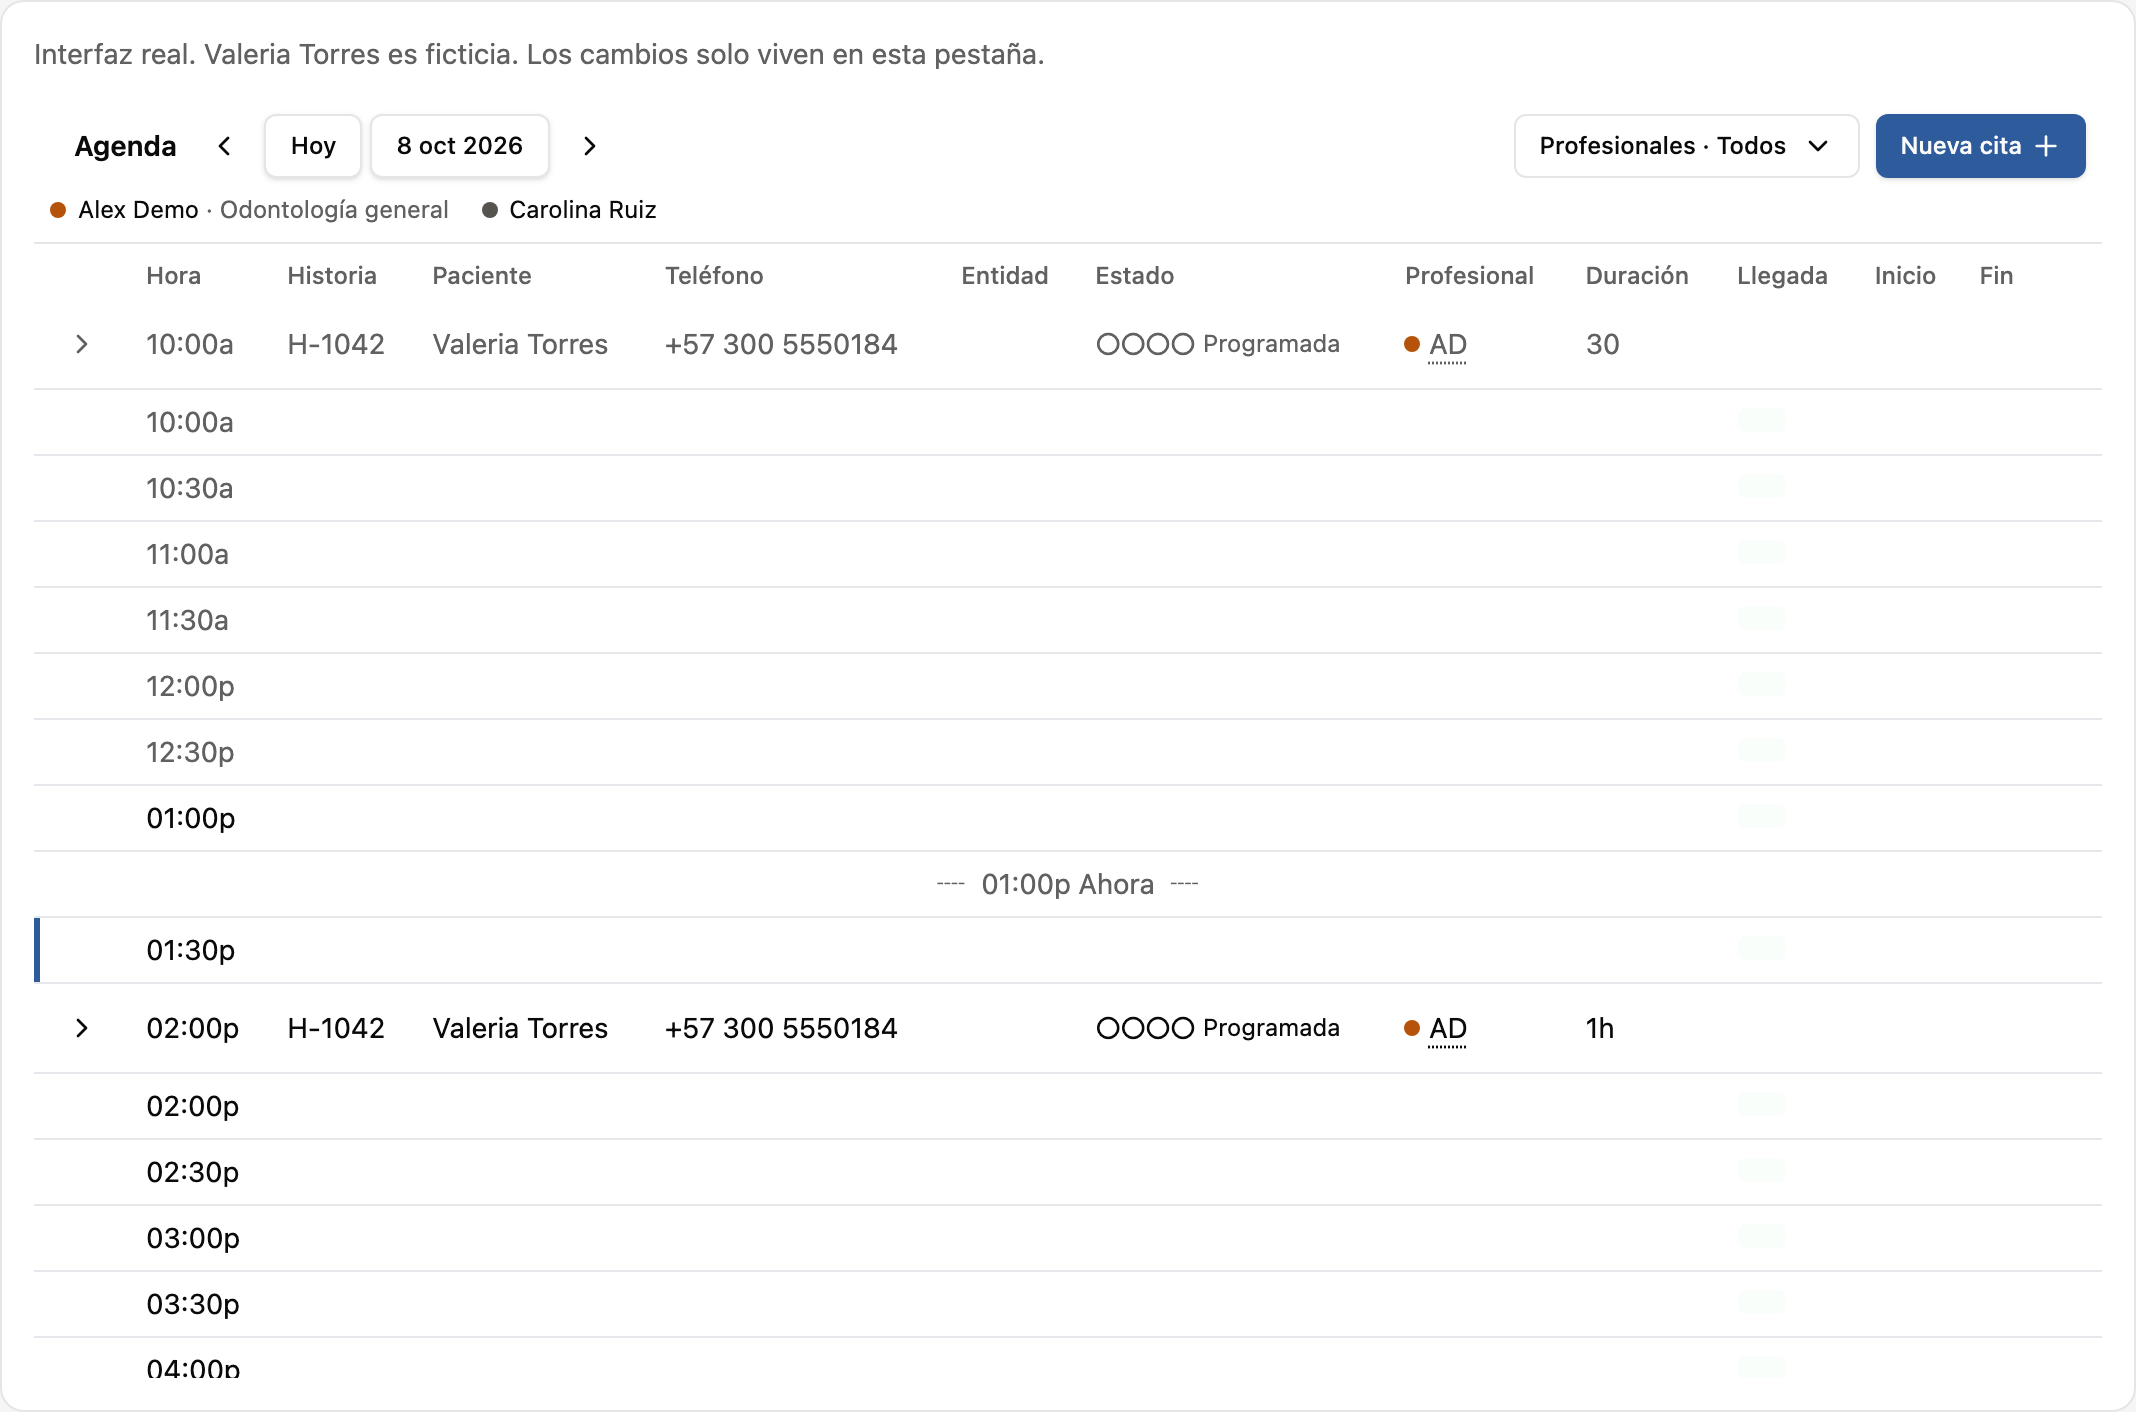Click the status circles of the 10:00a appointment

tap(1145, 344)
